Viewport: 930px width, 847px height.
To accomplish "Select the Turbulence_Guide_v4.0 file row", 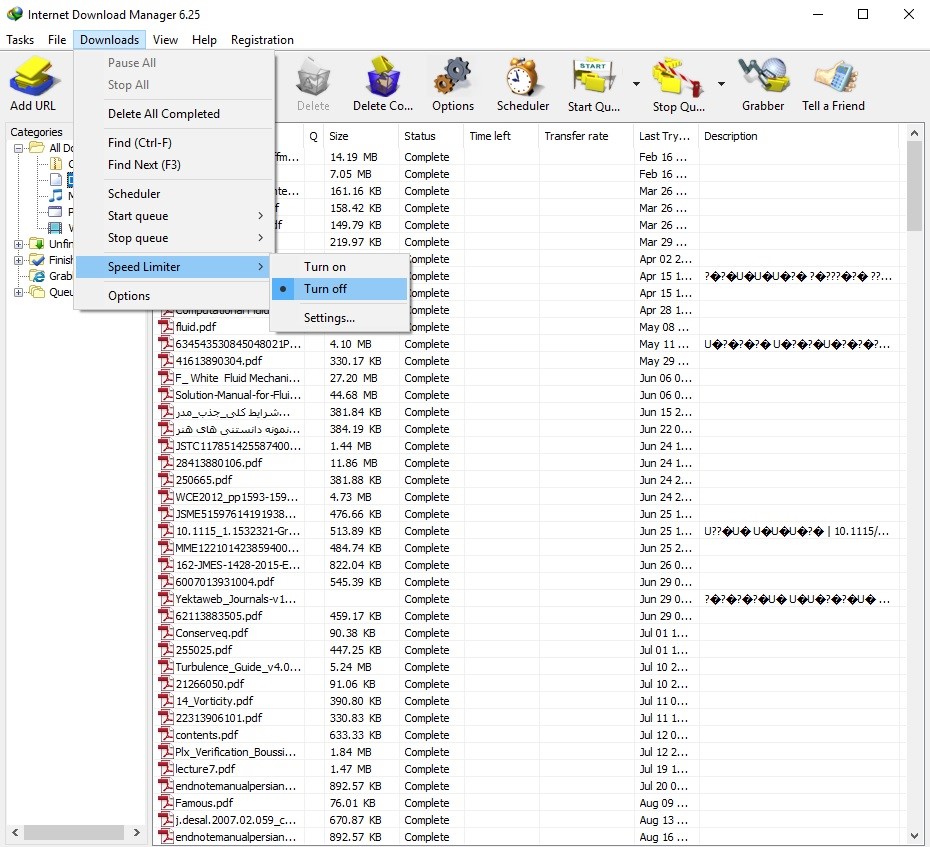I will click(x=237, y=667).
